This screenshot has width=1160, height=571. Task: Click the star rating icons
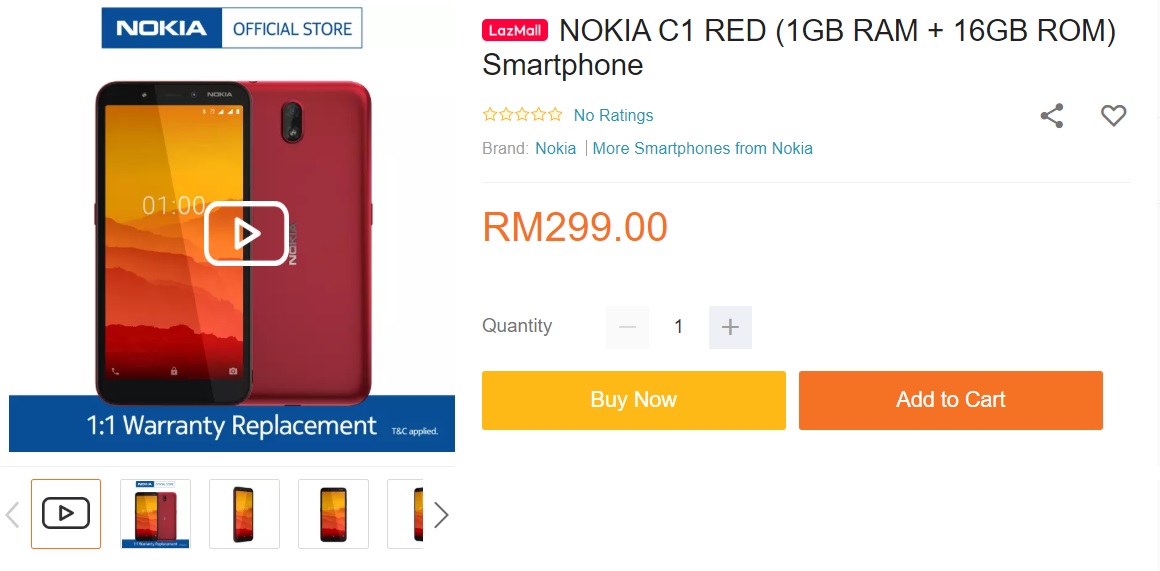click(x=522, y=115)
